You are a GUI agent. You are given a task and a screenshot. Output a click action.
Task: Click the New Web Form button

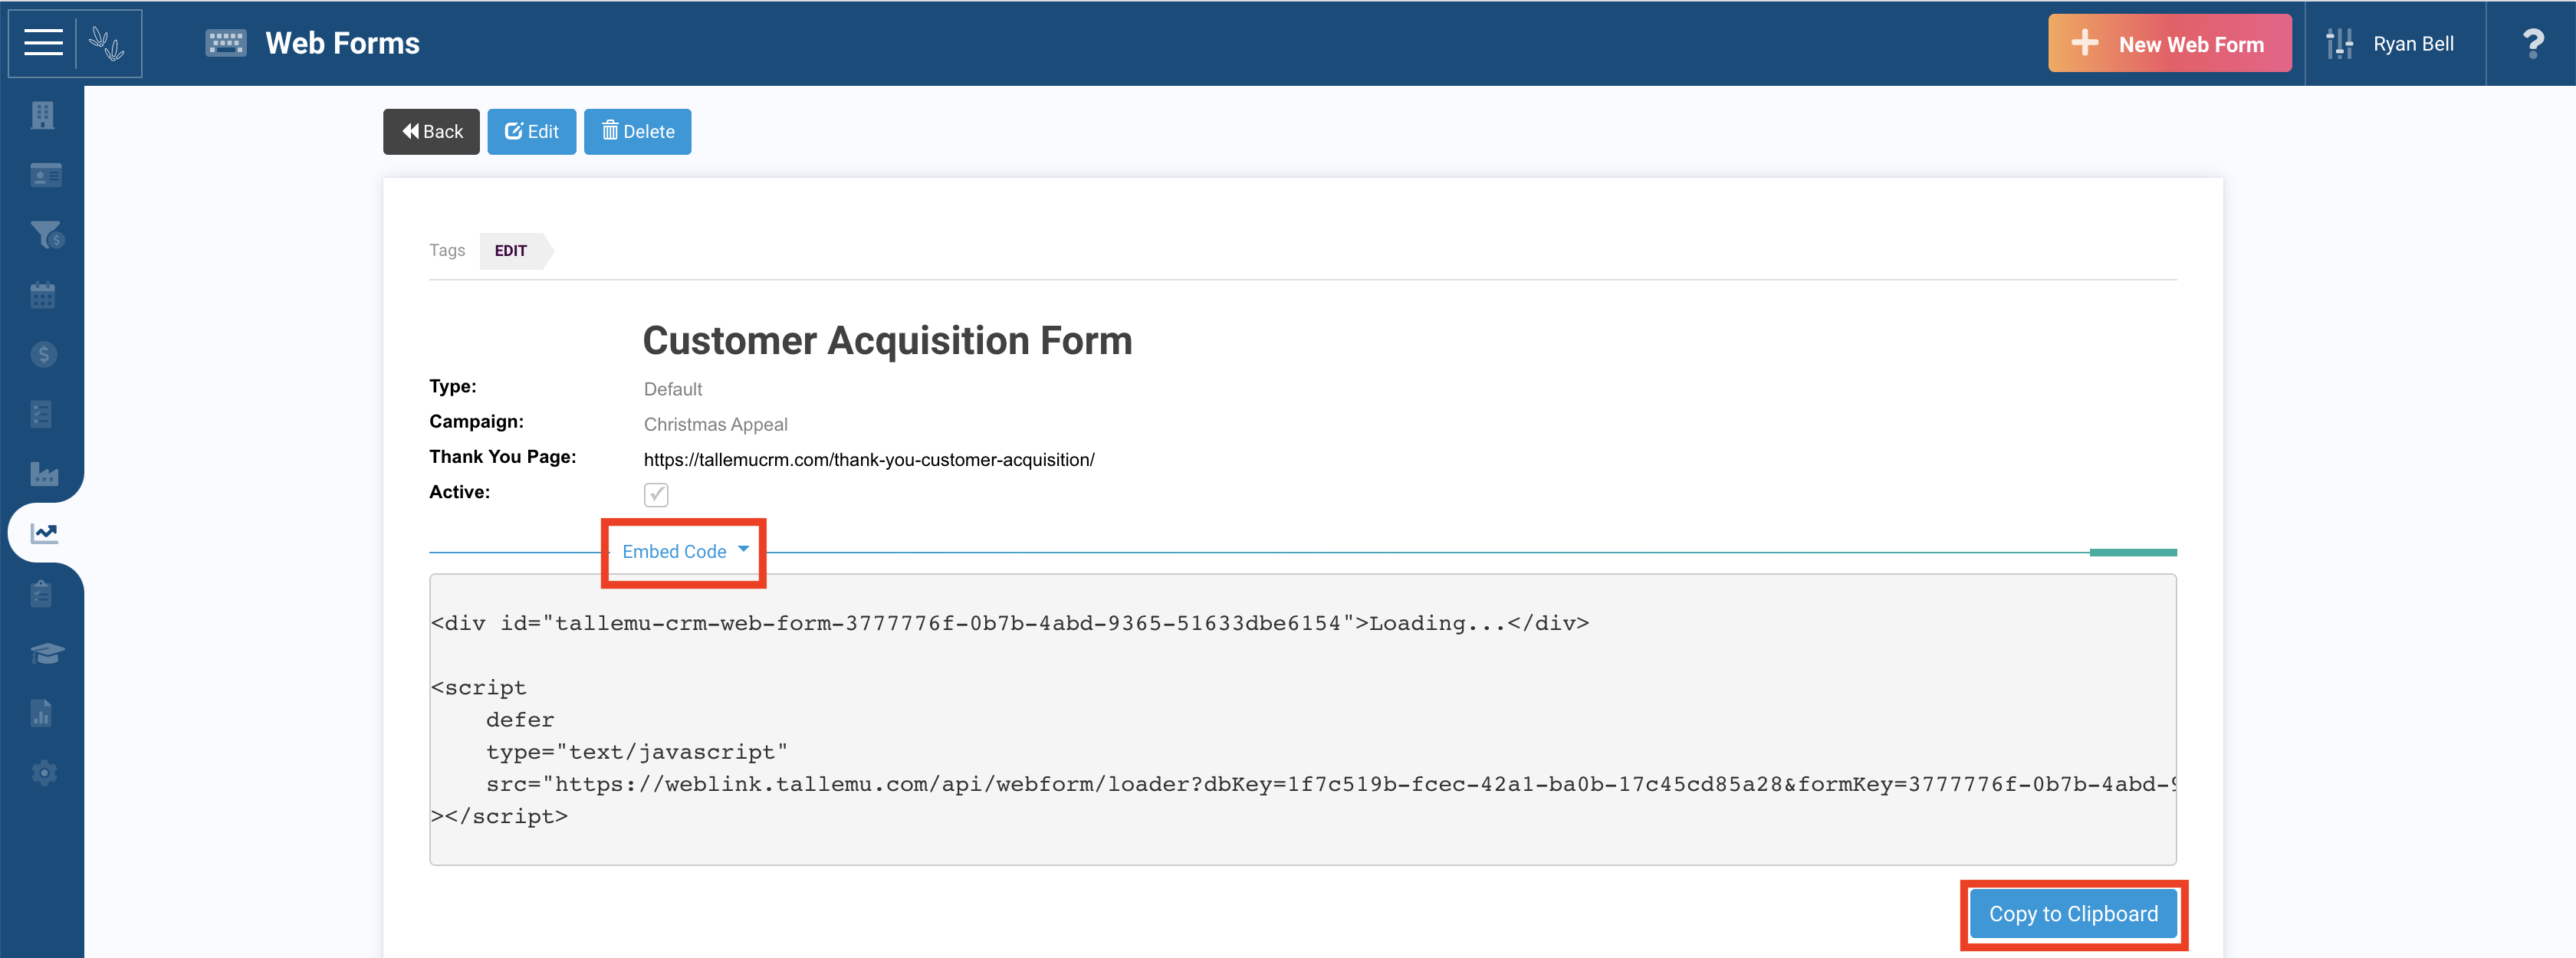tap(2169, 44)
